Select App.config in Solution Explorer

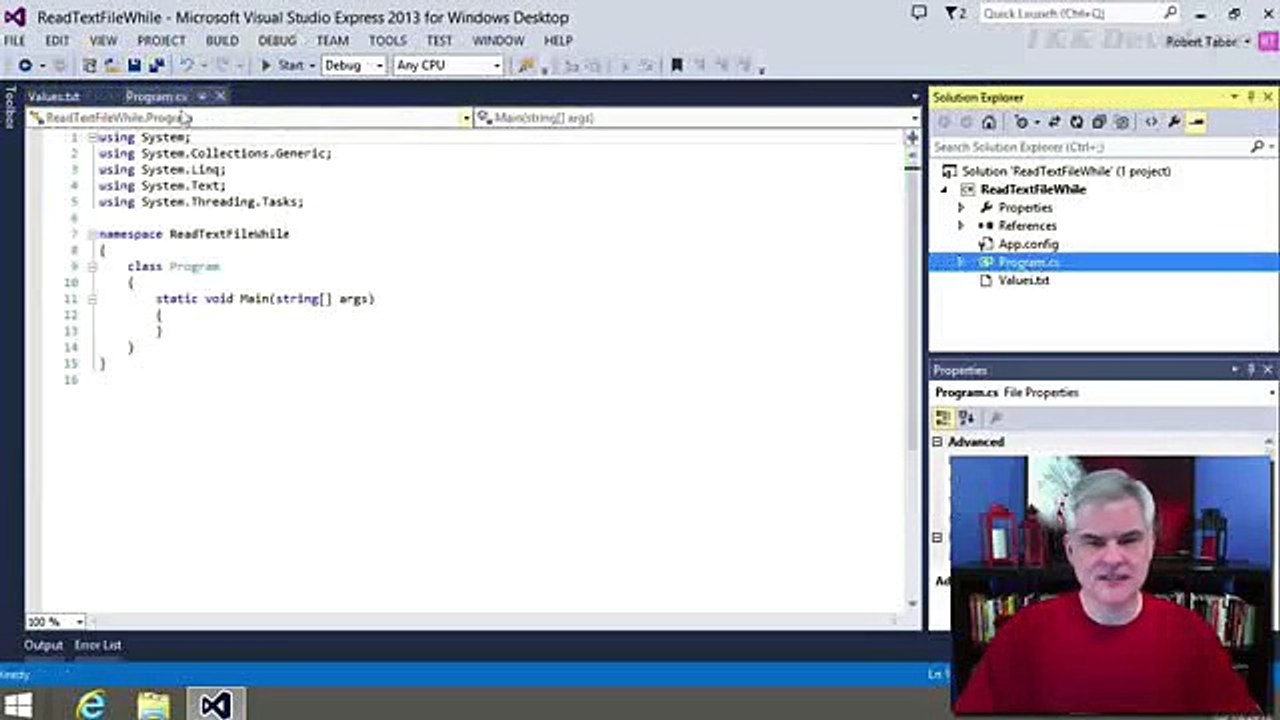tap(1028, 244)
